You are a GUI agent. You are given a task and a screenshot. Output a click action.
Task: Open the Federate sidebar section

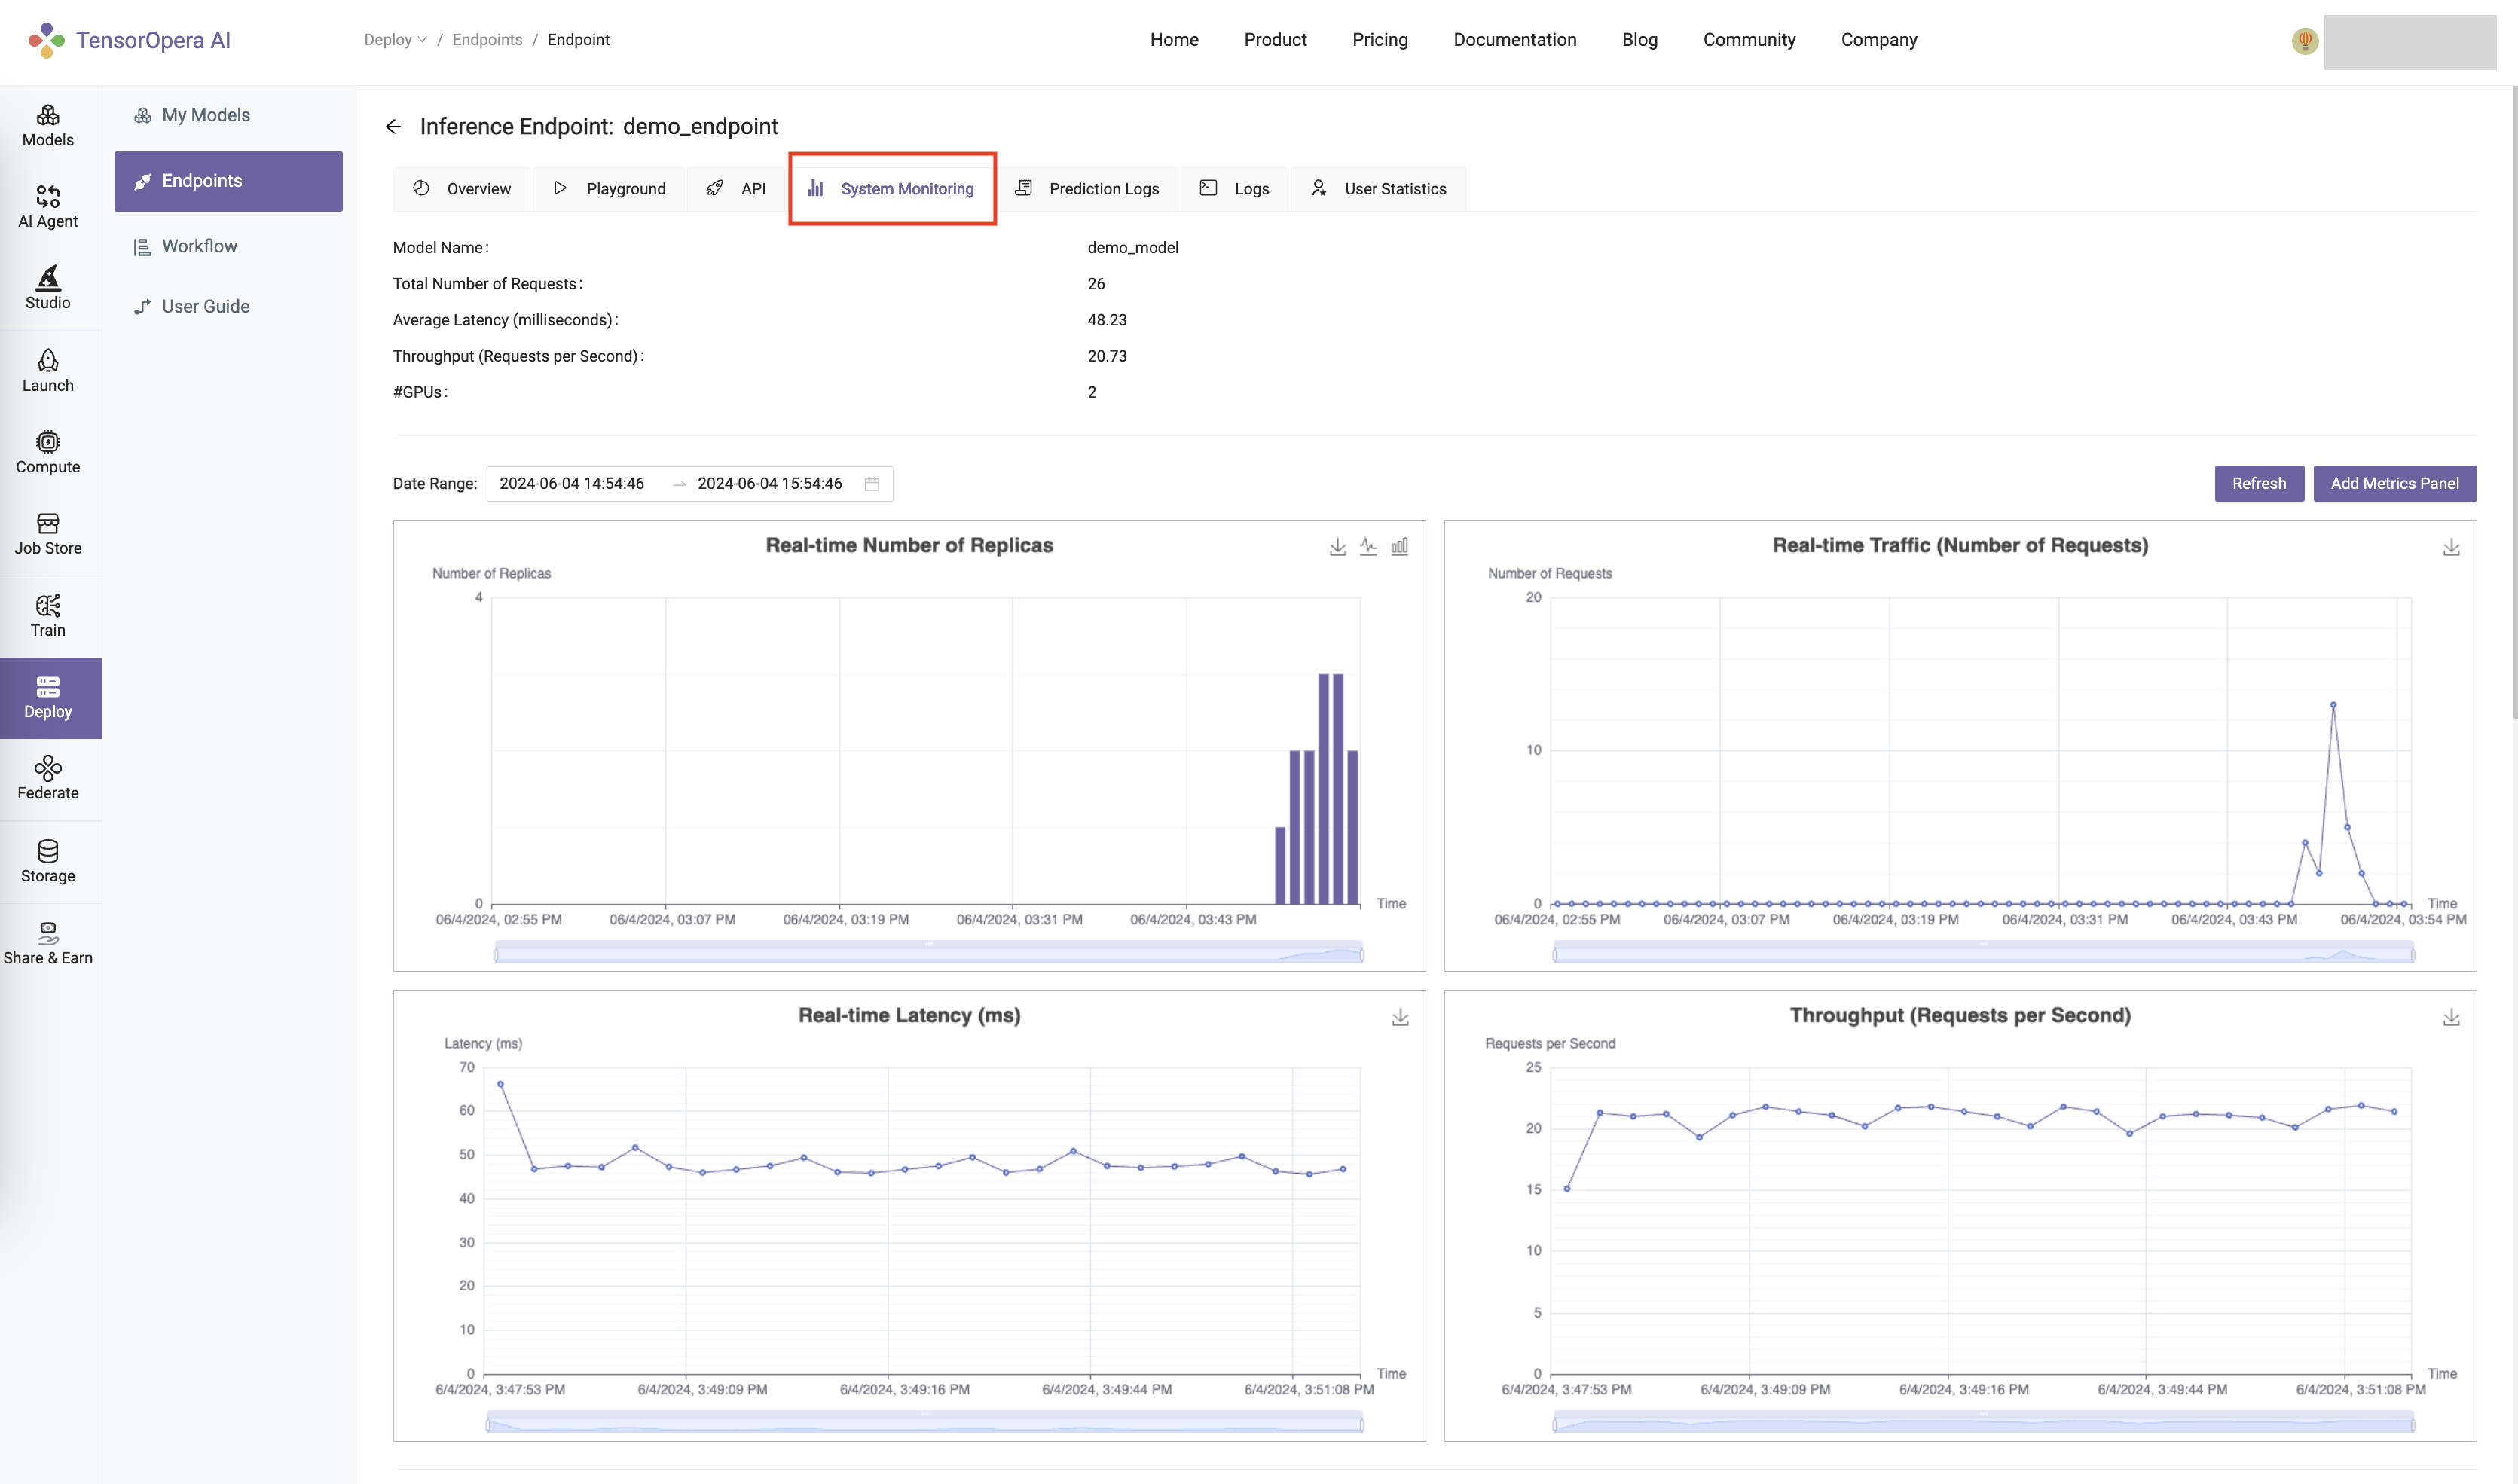(x=48, y=778)
